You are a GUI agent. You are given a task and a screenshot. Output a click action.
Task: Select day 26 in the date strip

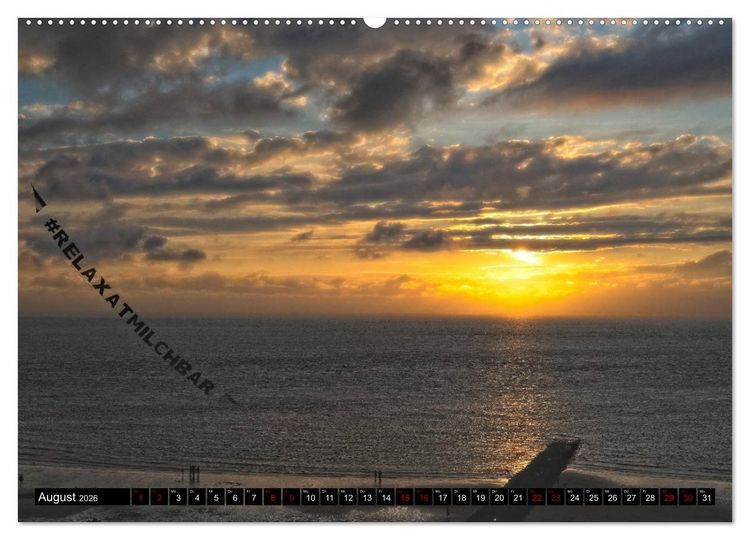613,497
